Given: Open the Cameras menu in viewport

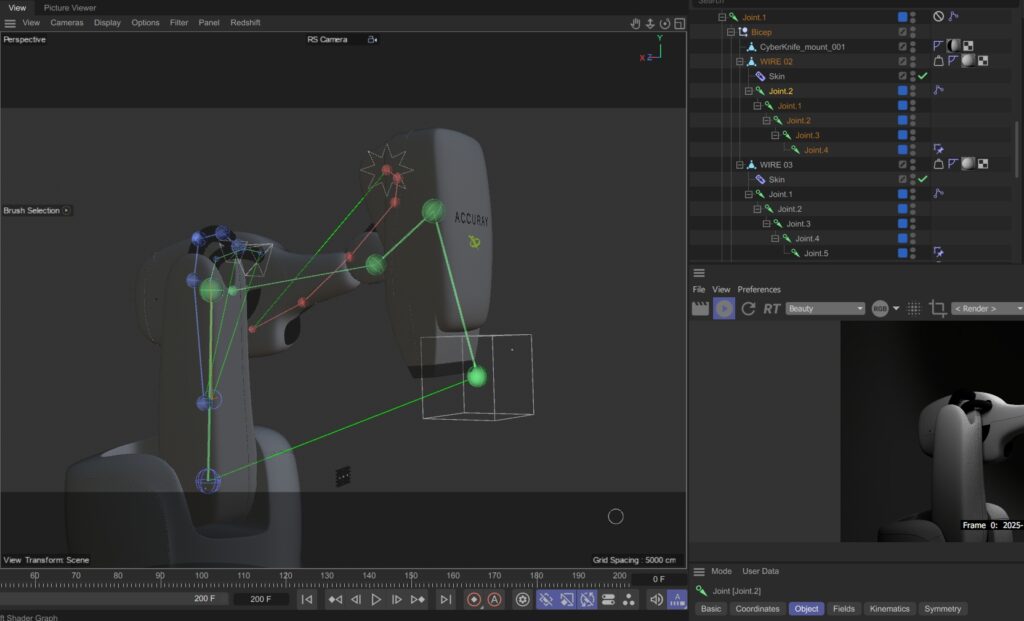Looking at the screenshot, I should [x=67, y=22].
